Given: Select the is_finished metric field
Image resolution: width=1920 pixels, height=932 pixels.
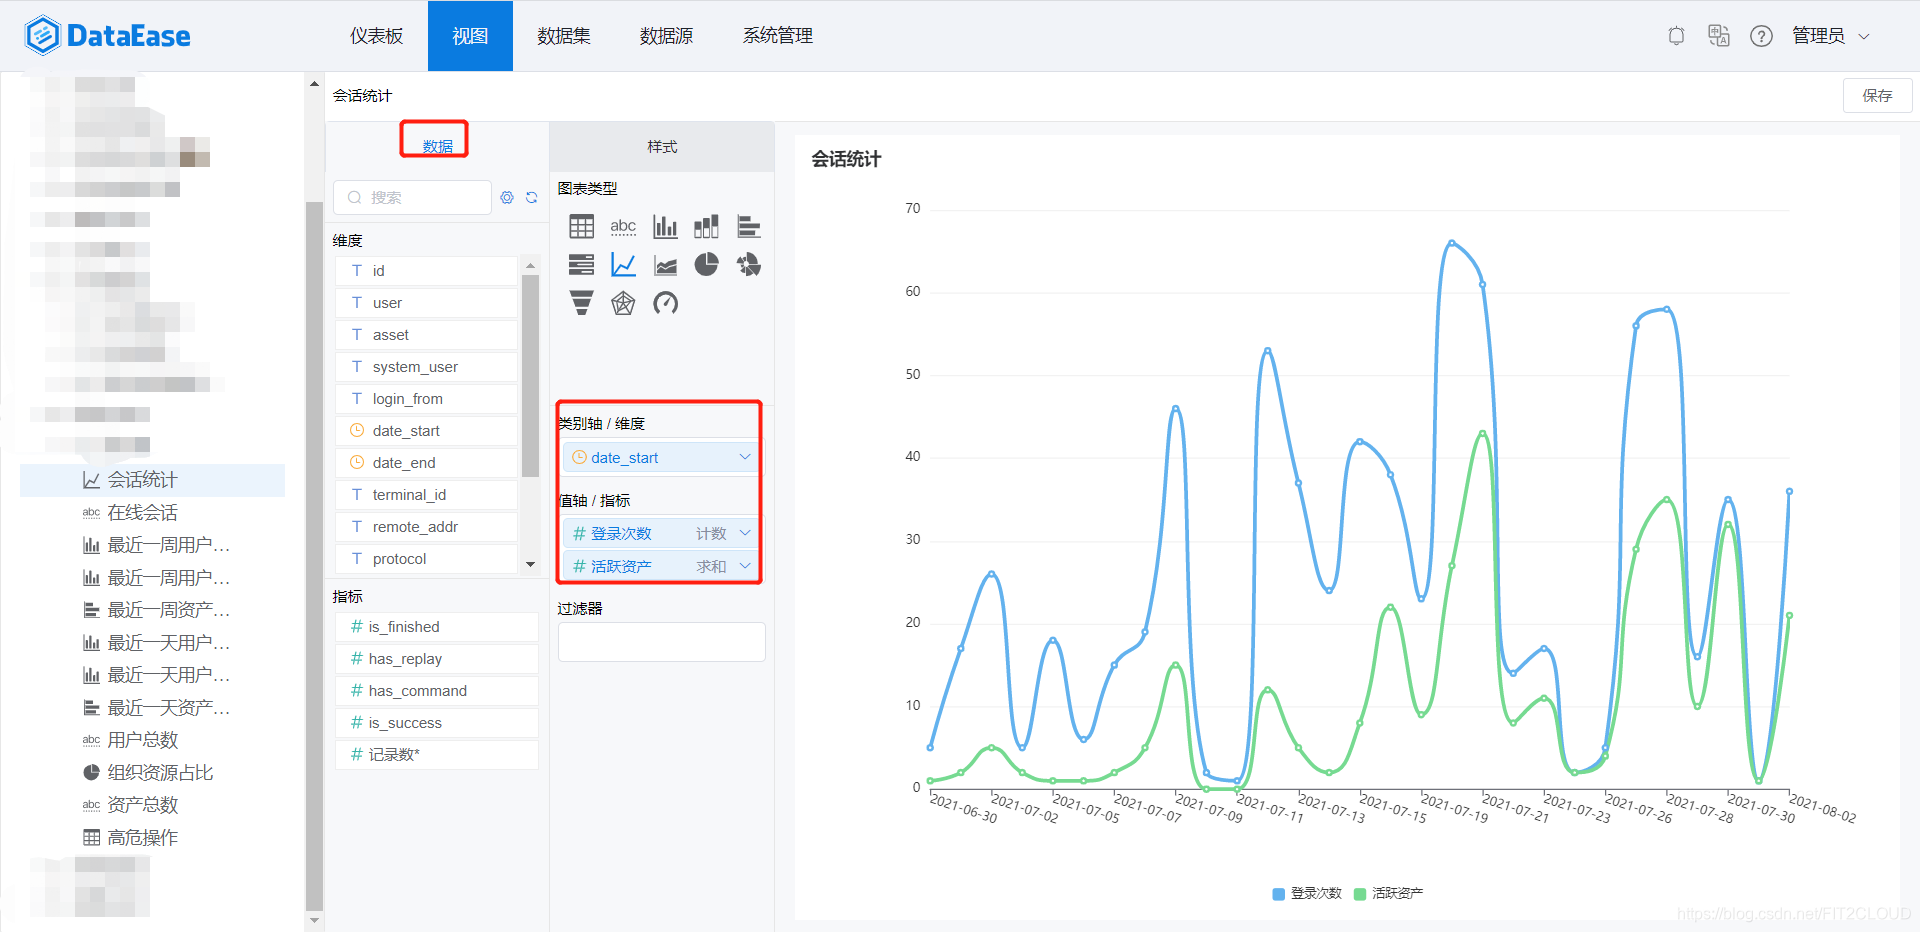Looking at the screenshot, I should pyautogui.click(x=437, y=627).
